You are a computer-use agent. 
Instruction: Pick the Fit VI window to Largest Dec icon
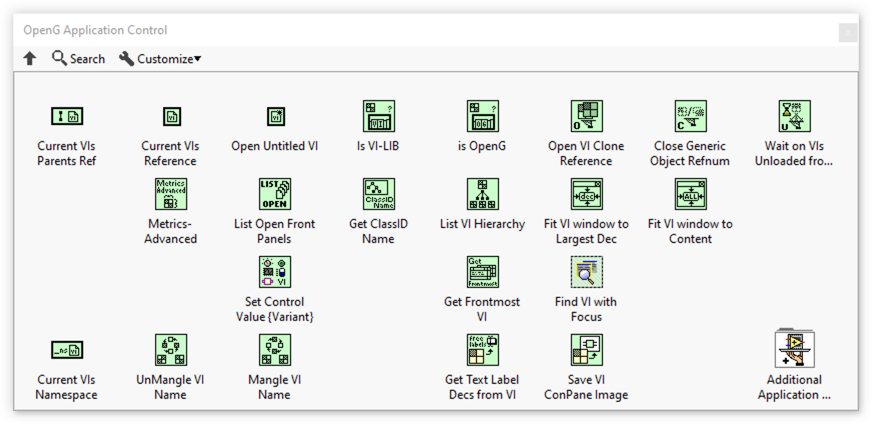tap(586, 194)
